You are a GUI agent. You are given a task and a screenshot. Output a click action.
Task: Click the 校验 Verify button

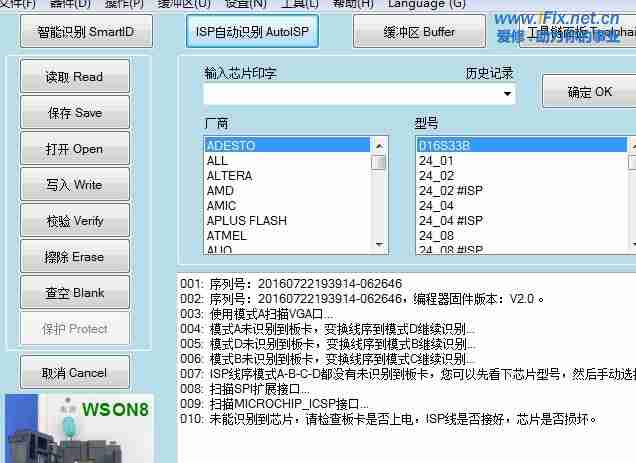[x=75, y=221]
